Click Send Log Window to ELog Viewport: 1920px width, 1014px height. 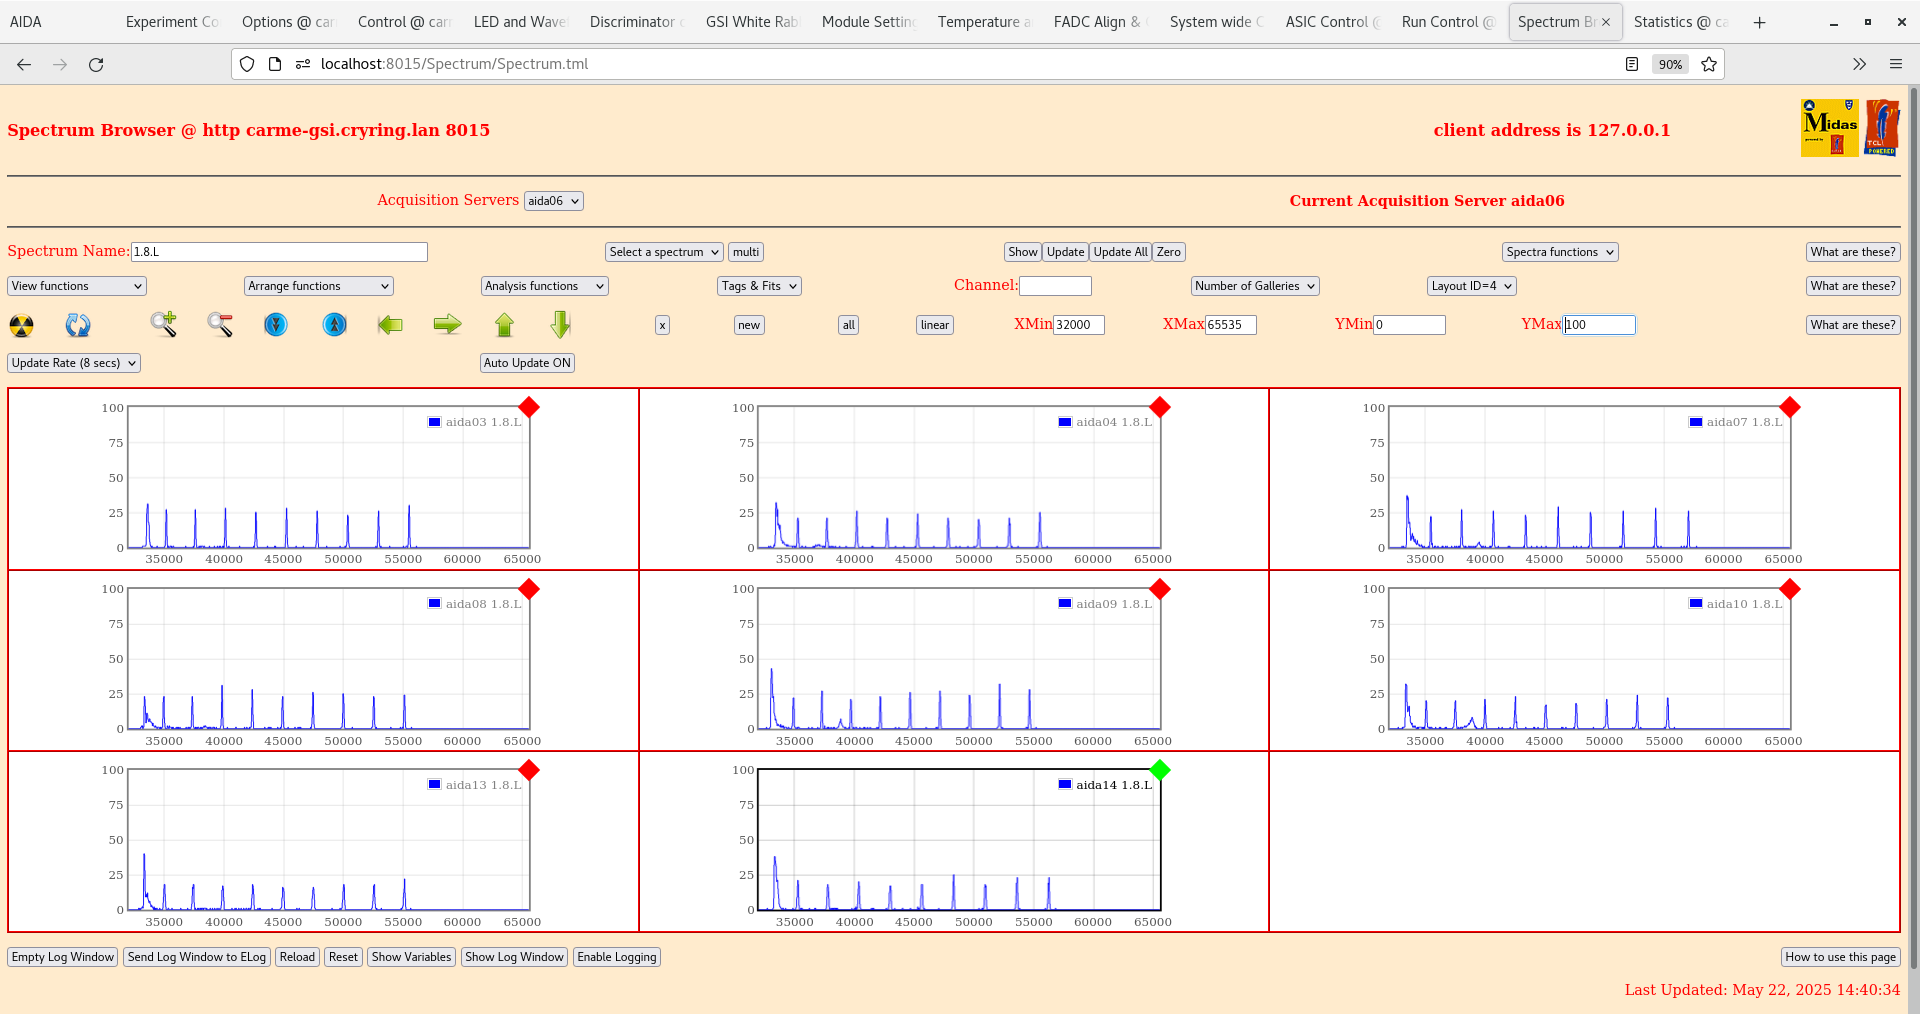pyautogui.click(x=196, y=957)
